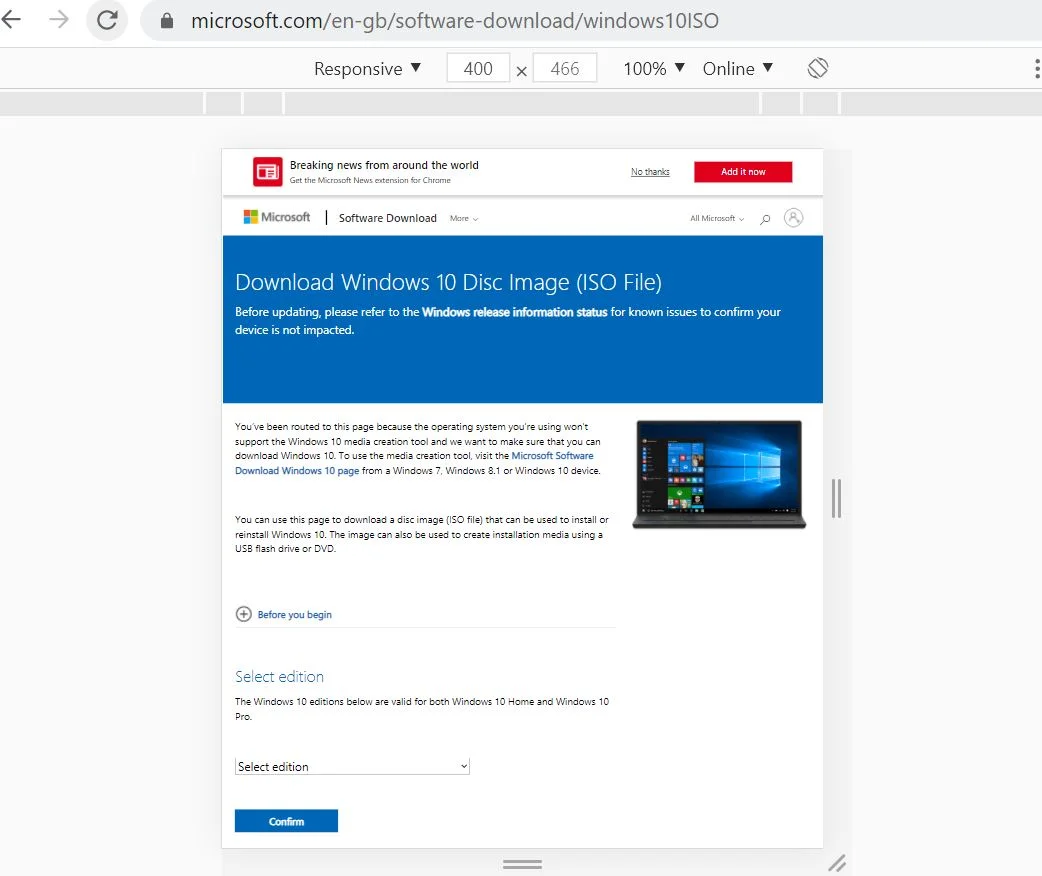Click the Confirm button
This screenshot has height=876, width=1042.
tap(286, 821)
